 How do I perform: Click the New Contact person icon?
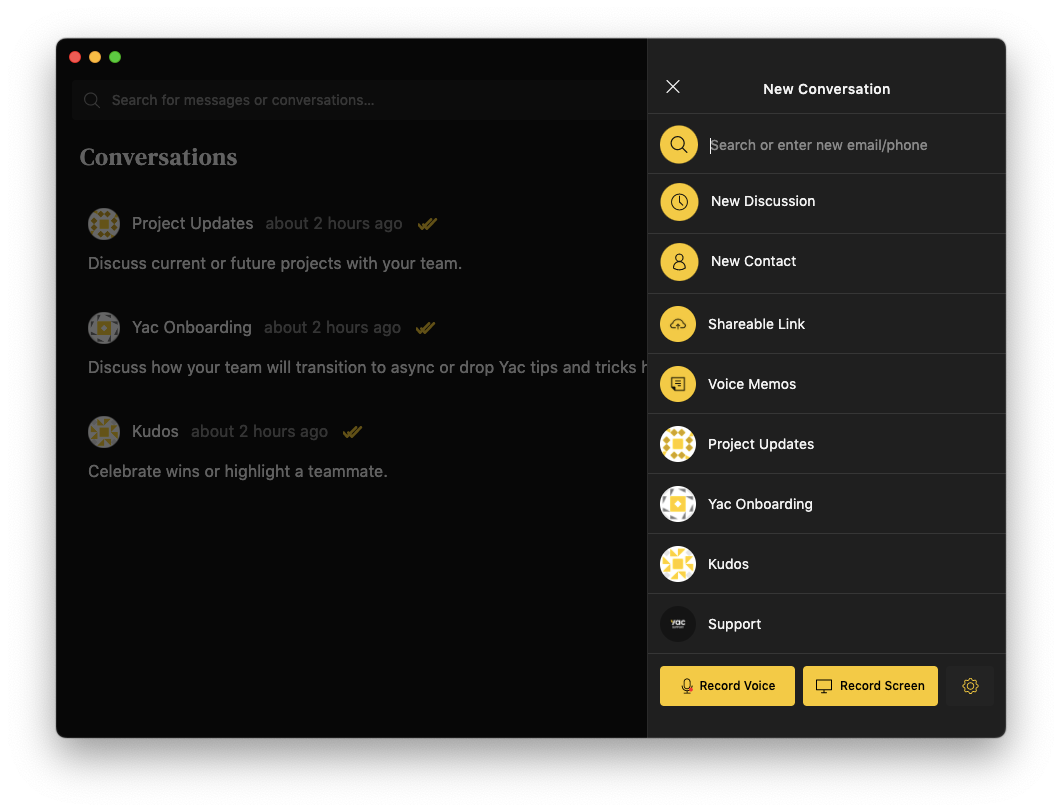pyautogui.click(x=679, y=261)
